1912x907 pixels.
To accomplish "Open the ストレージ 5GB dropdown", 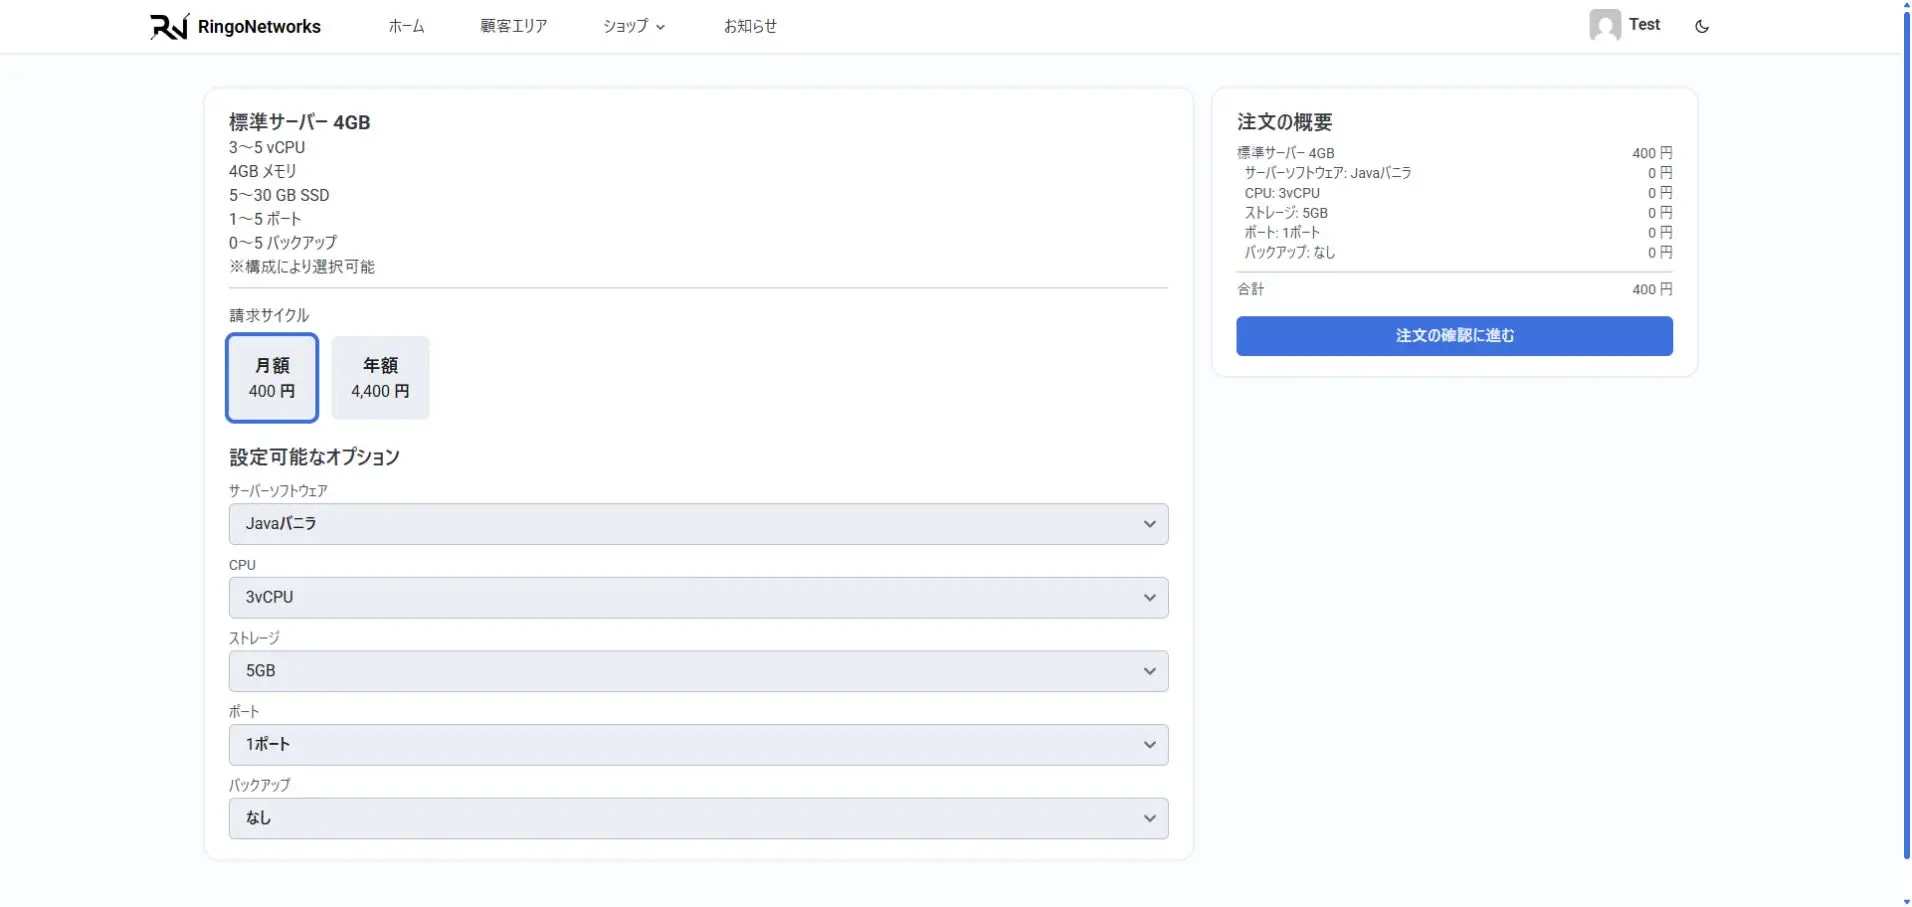I will coord(698,671).
